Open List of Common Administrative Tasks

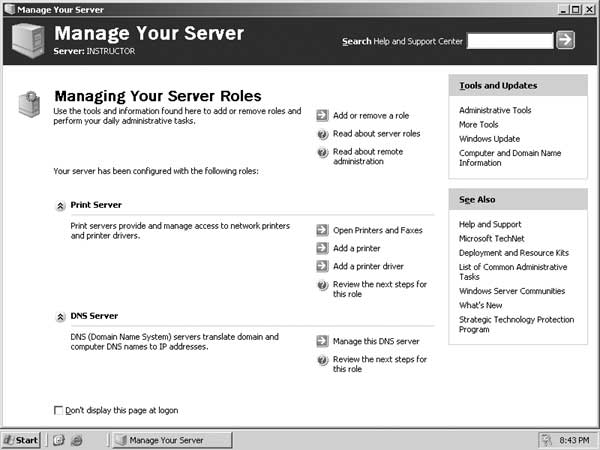(x=513, y=272)
